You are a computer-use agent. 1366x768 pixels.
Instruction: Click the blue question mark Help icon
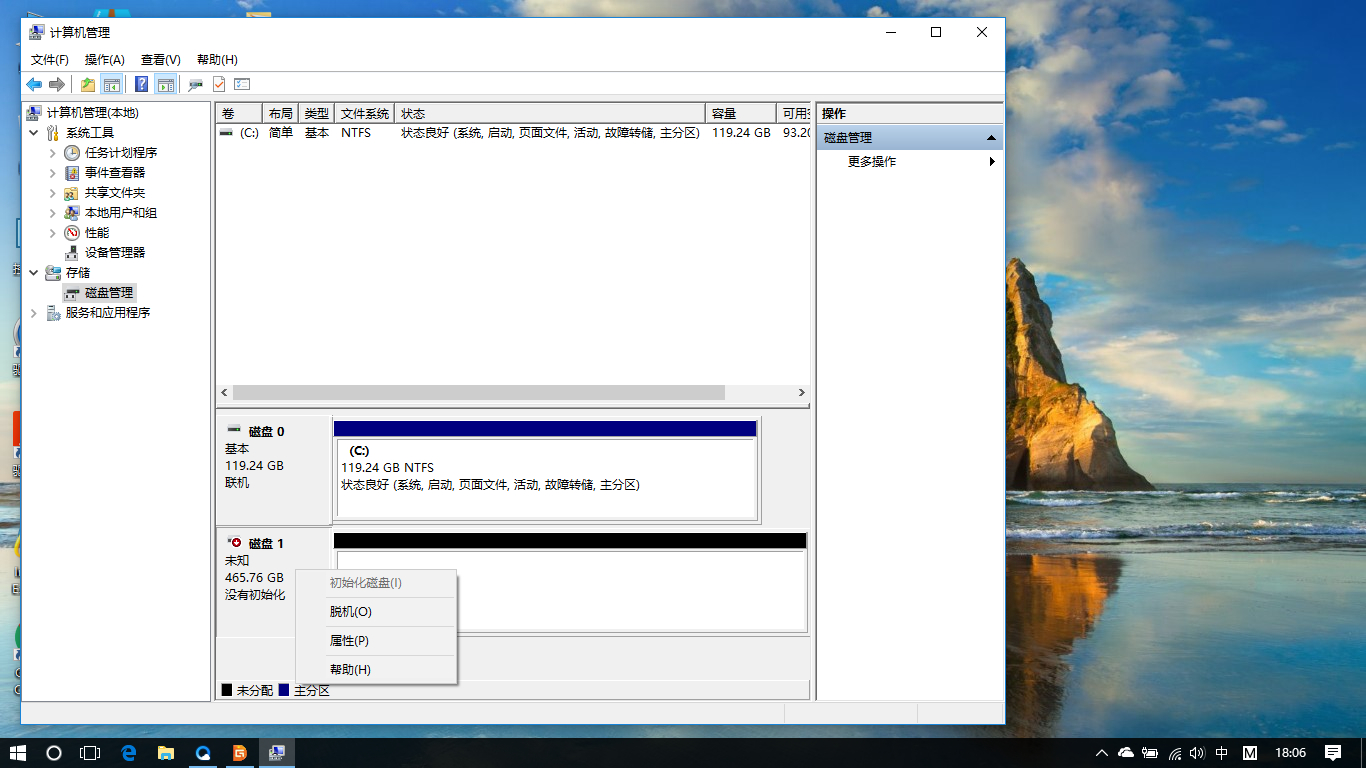(142, 85)
